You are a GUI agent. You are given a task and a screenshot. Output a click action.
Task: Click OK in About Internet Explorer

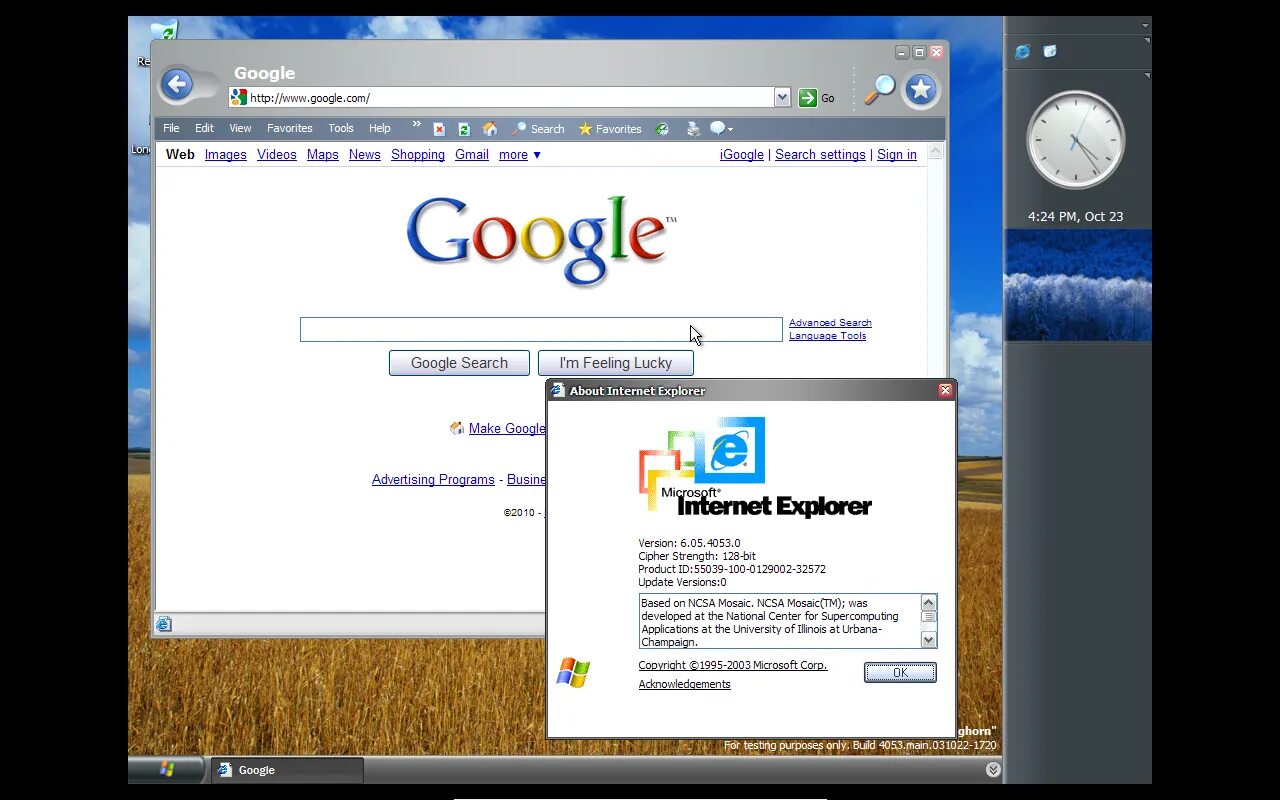pos(900,673)
